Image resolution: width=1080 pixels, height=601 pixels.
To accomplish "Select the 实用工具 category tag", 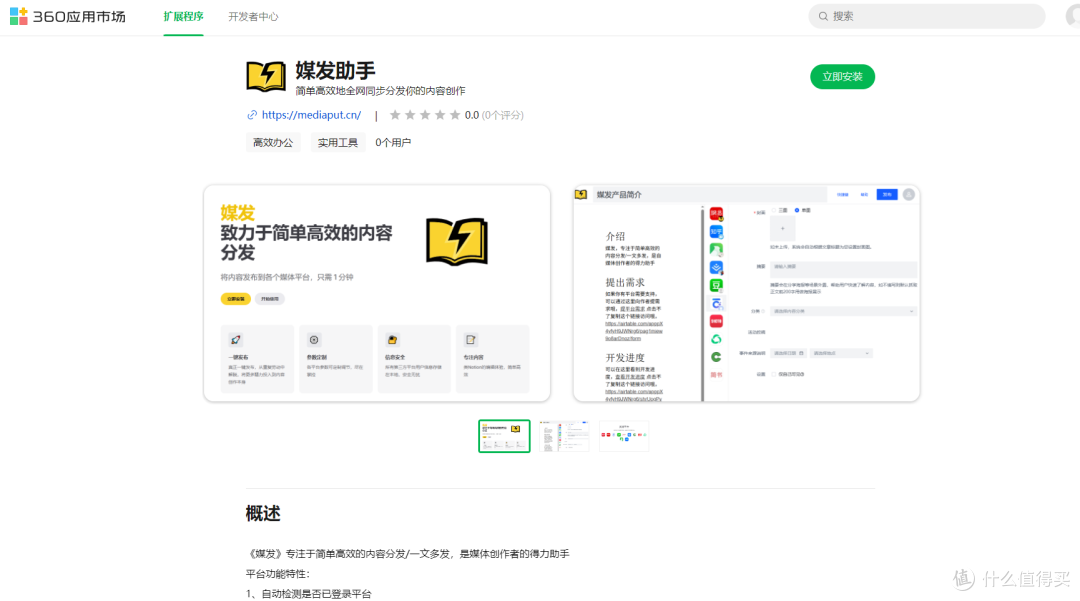I will [x=338, y=143].
